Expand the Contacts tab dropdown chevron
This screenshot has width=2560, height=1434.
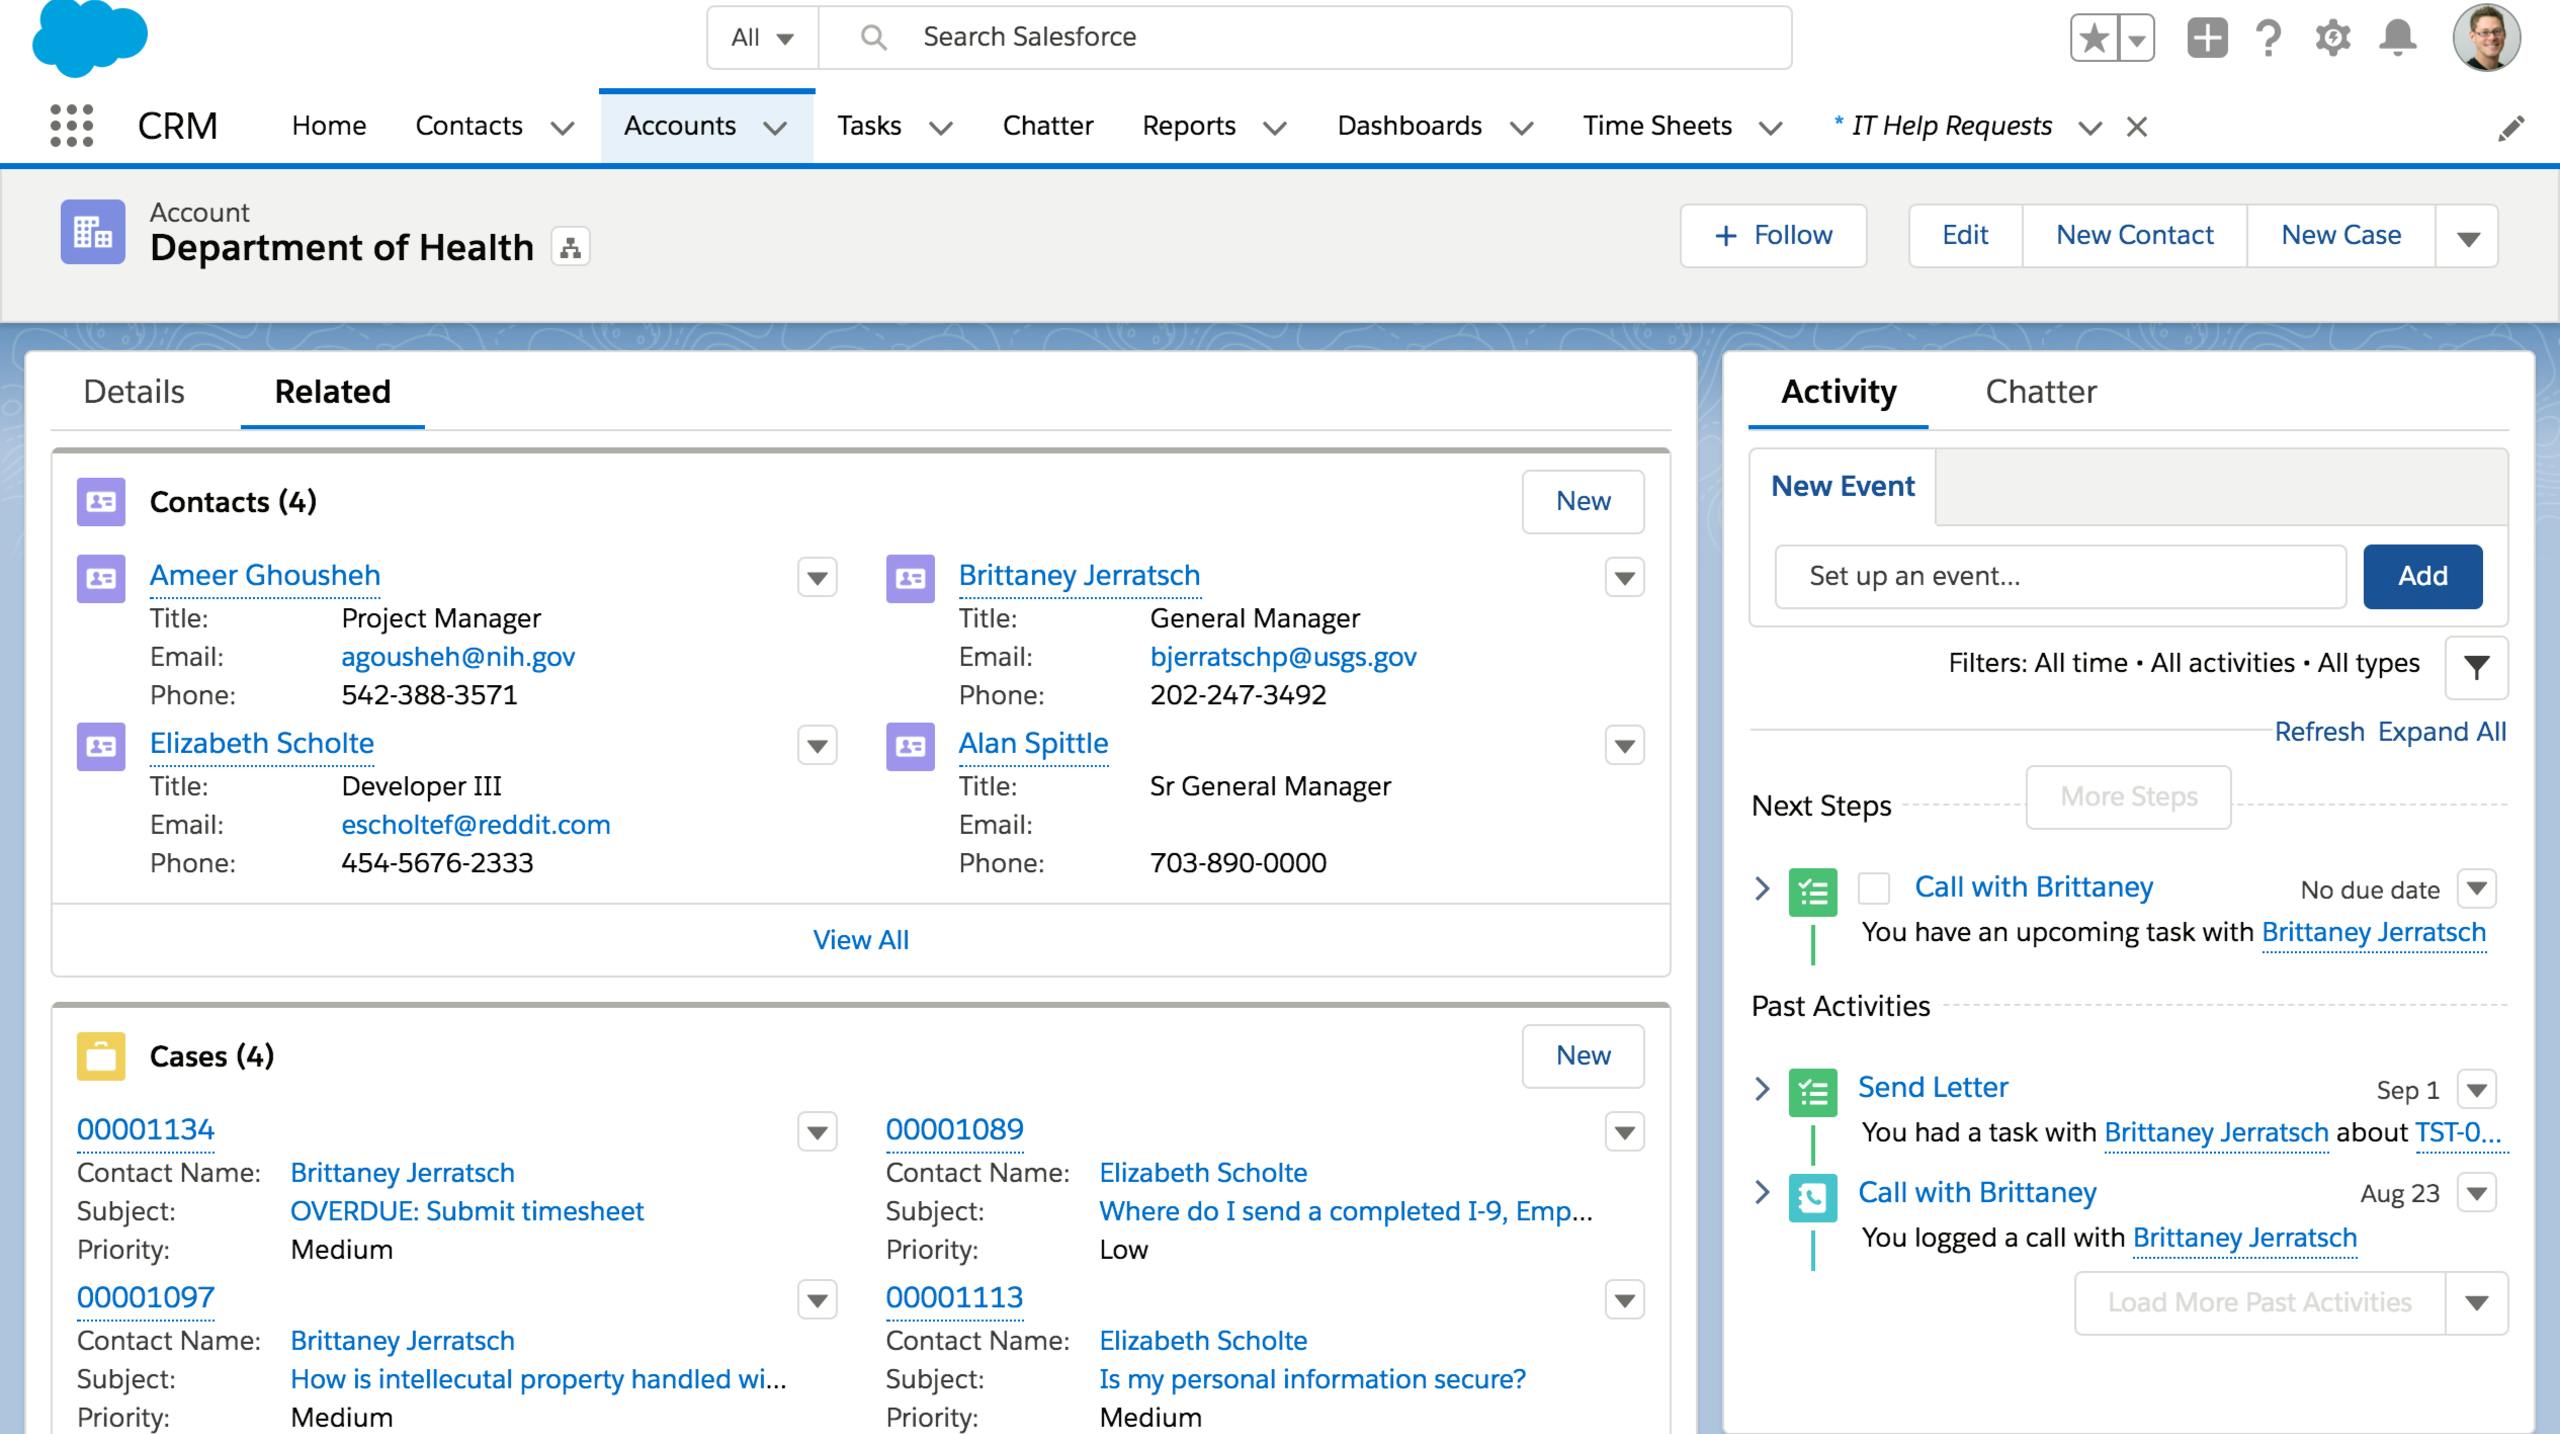click(x=563, y=127)
